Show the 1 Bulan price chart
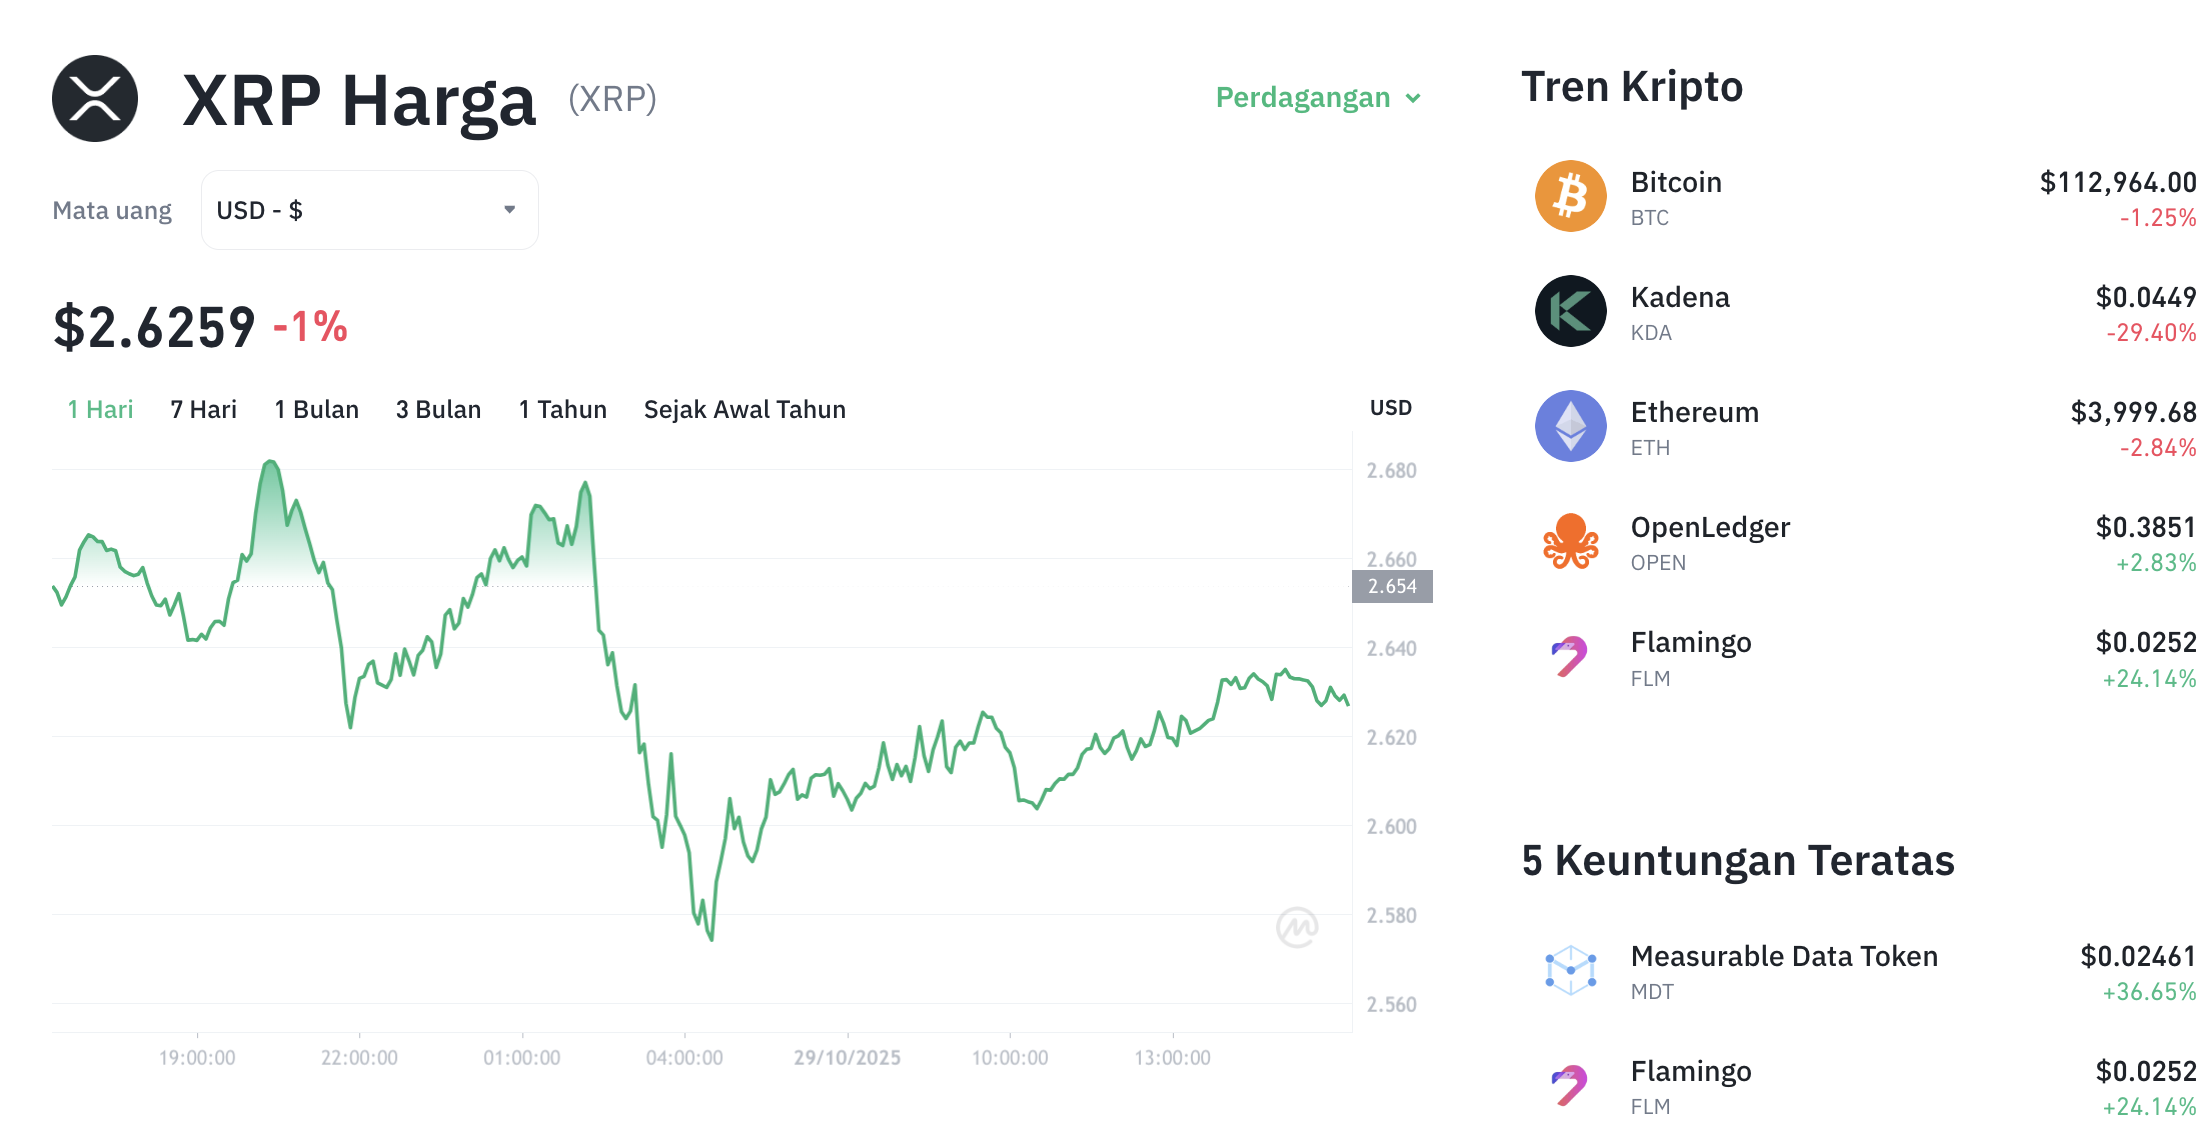The width and height of the screenshot is (2212, 1136). coord(316,410)
